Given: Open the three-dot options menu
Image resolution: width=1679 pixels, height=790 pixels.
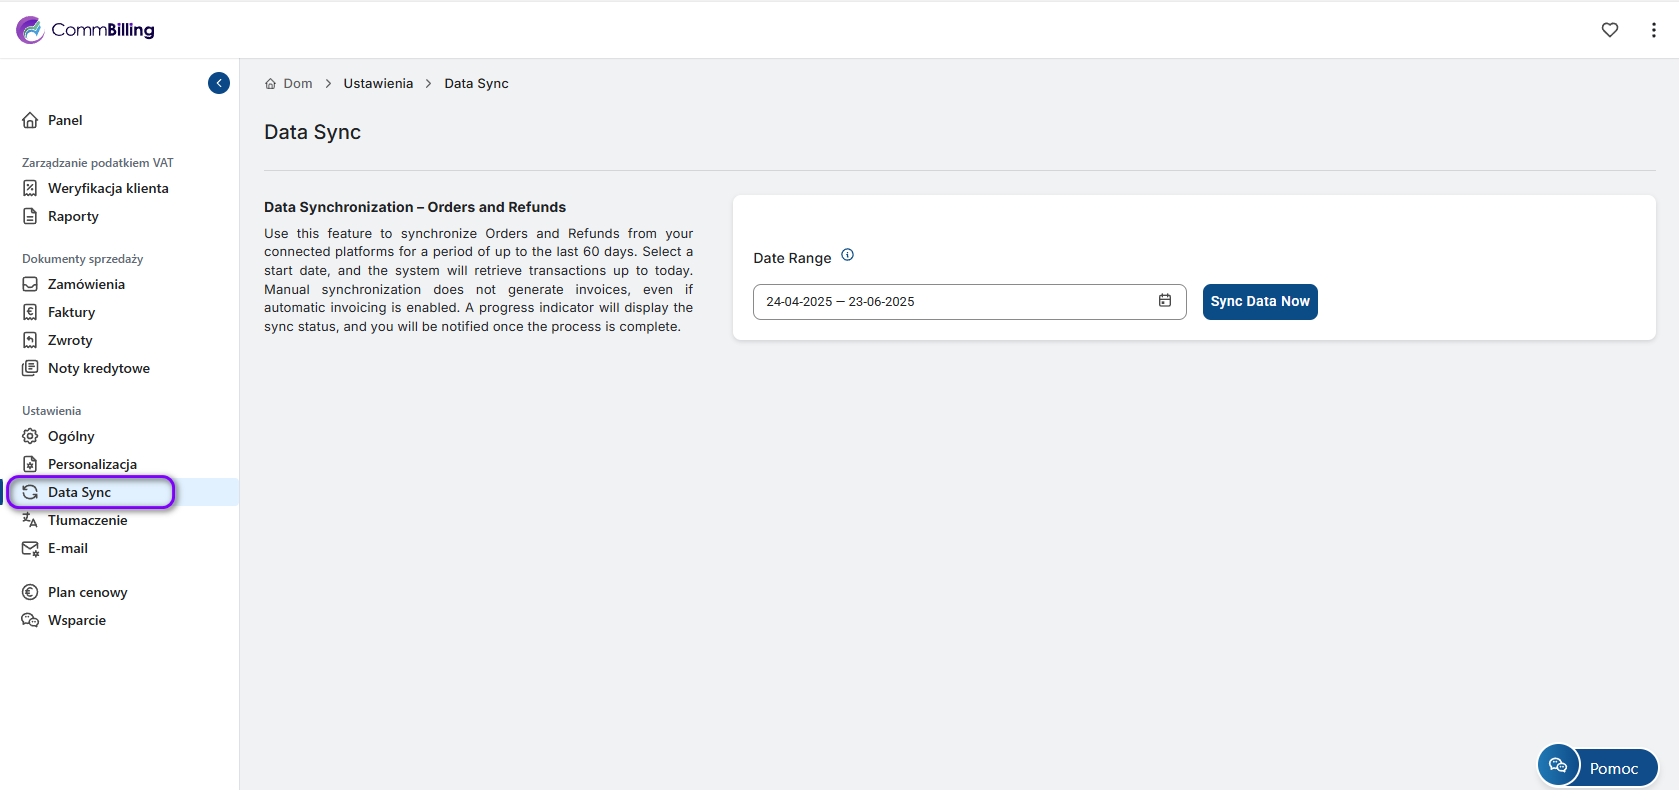Looking at the screenshot, I should coord(1653,30).
